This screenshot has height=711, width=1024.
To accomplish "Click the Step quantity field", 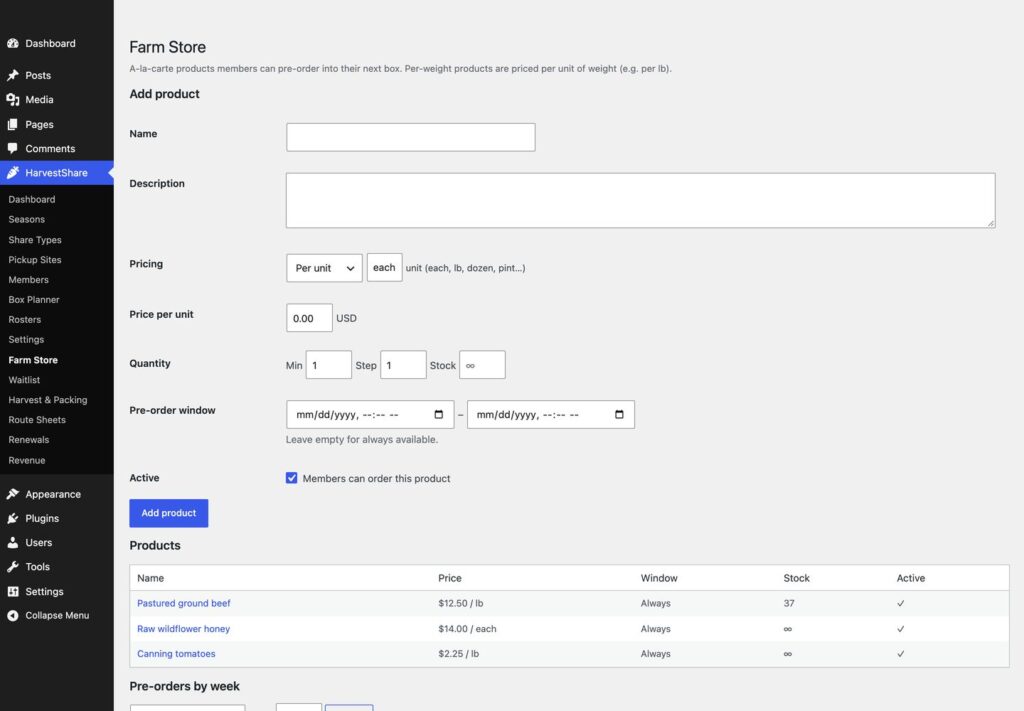I will [x=403, y=365].
